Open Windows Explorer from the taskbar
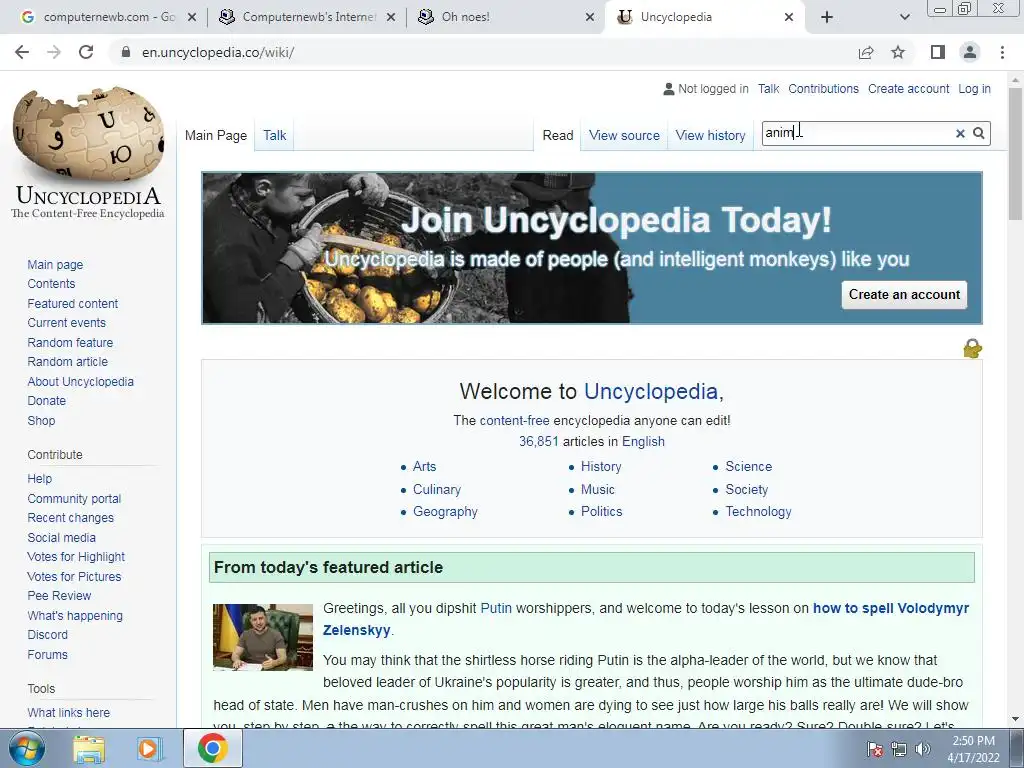 coord(89,748)
